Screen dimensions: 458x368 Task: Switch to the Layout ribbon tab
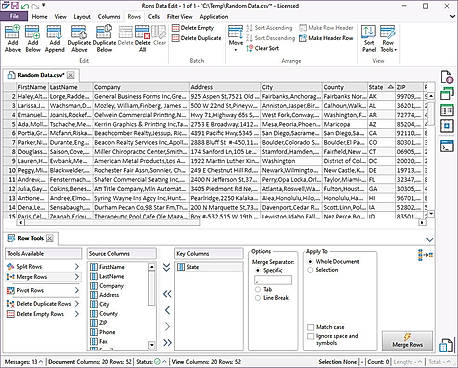point(82,17)
